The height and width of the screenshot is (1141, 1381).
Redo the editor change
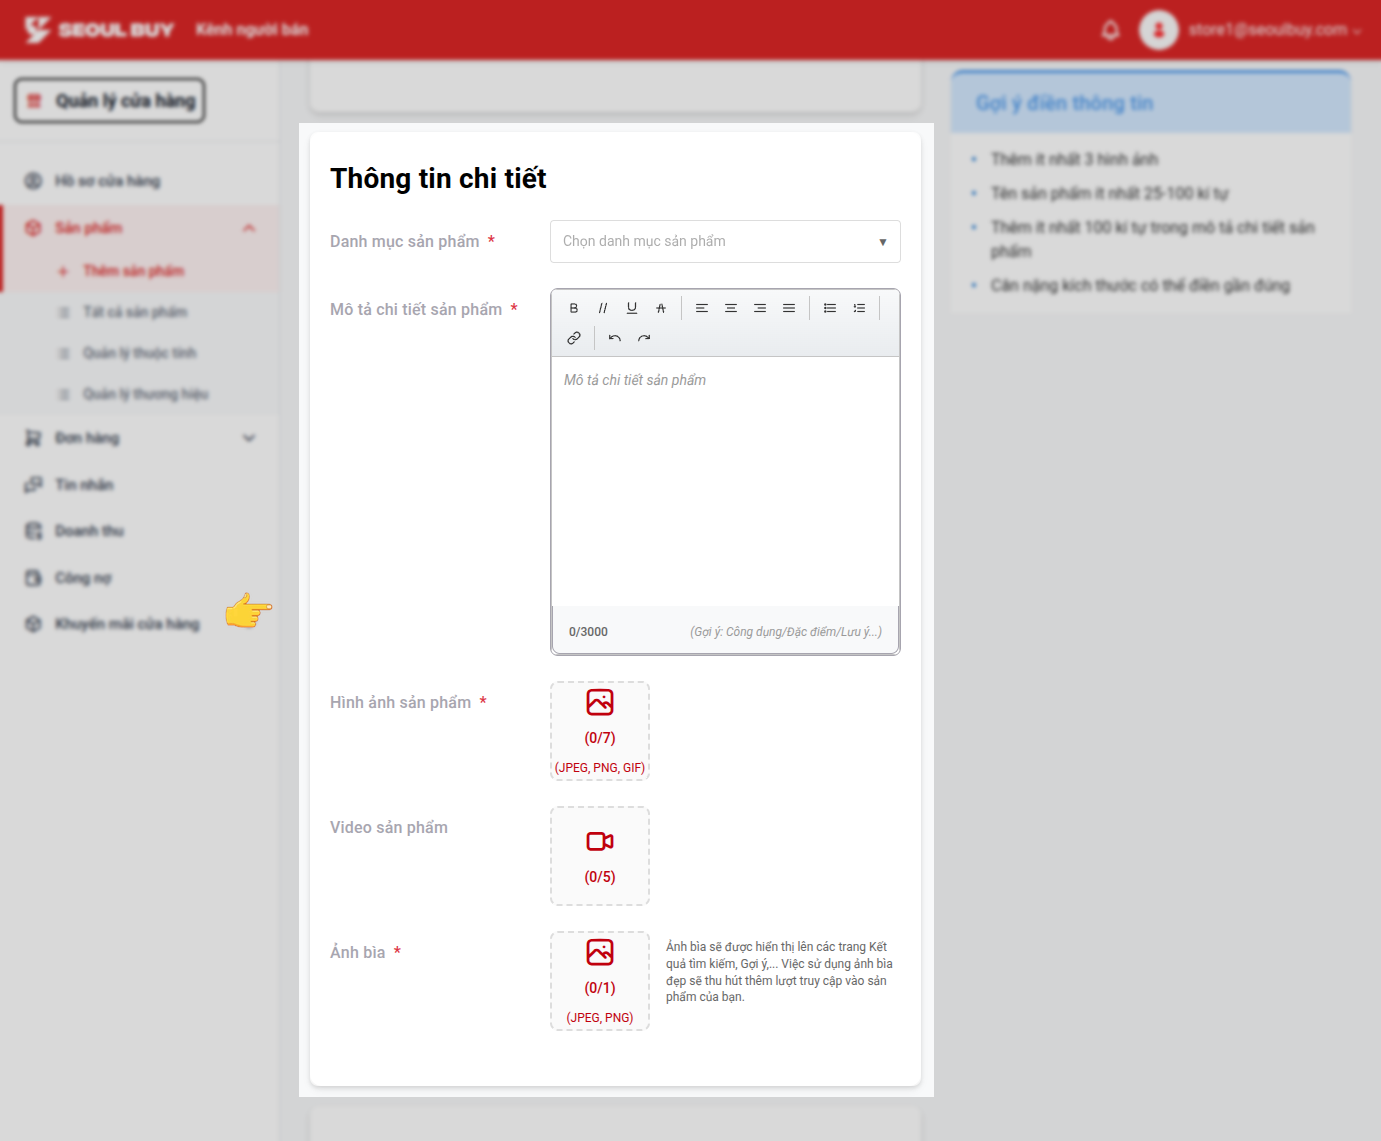coord(644,338)
